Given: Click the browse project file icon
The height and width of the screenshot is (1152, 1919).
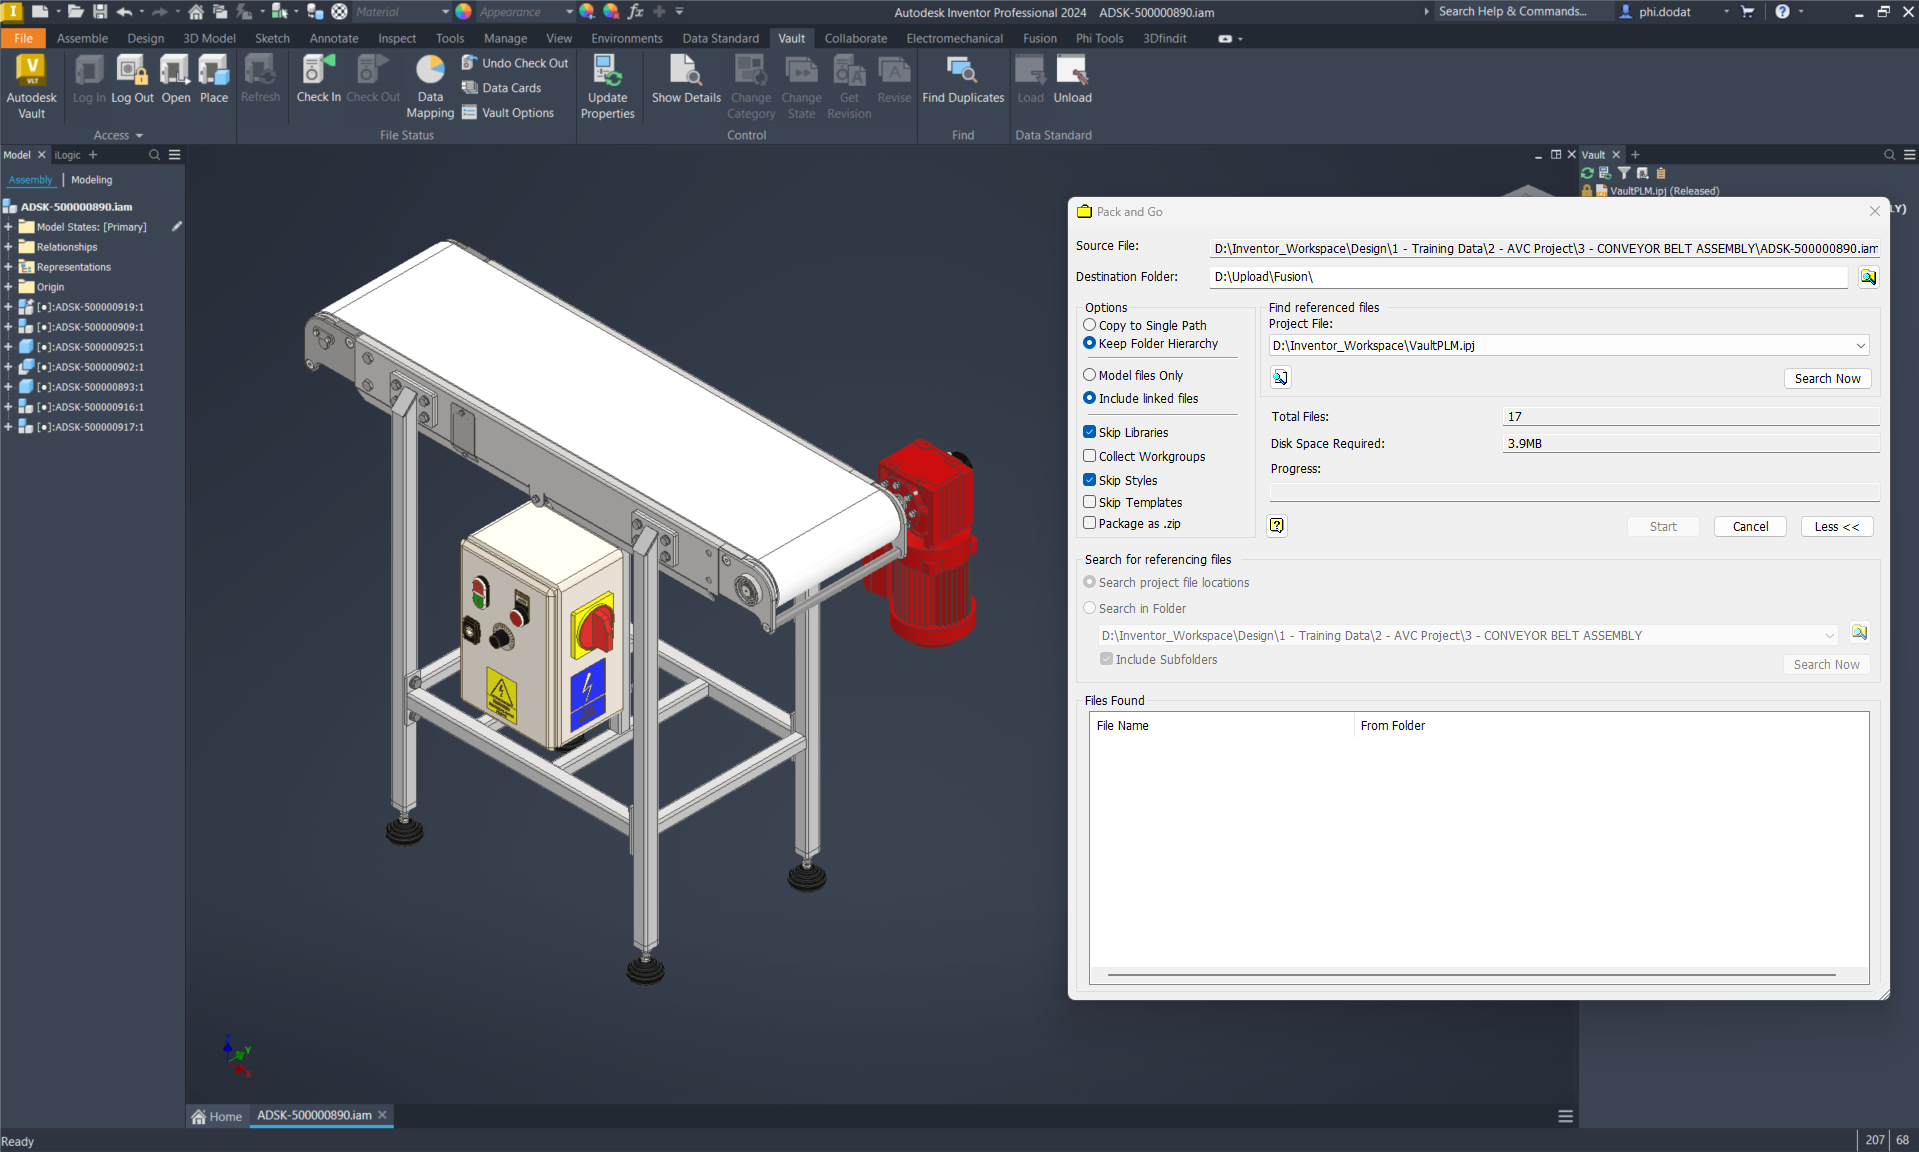Looking at the screenshot, I should (1281, 377).
